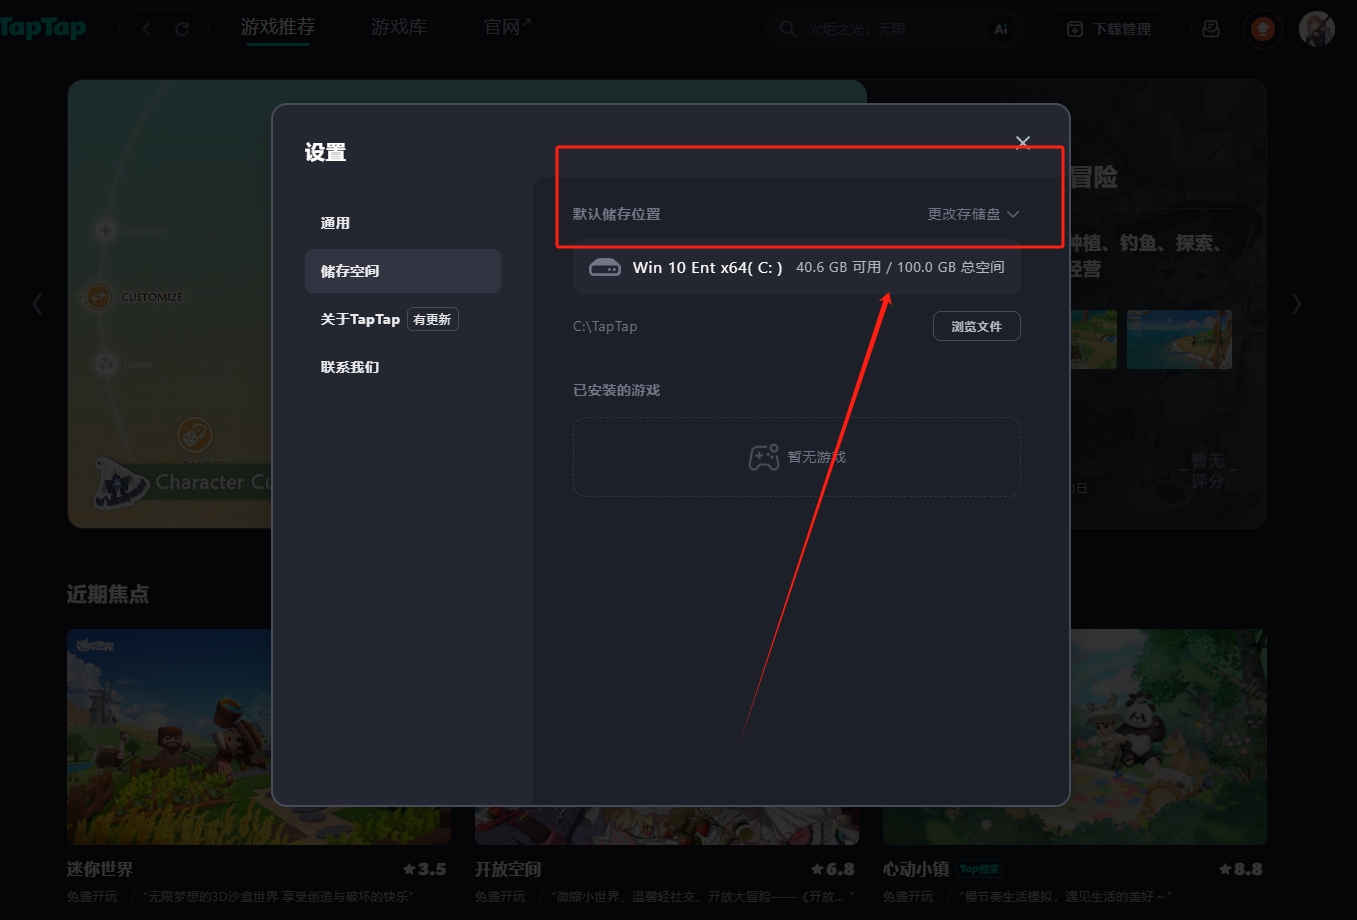Collapse to previous carousel slide arrow

click(37, 303)
